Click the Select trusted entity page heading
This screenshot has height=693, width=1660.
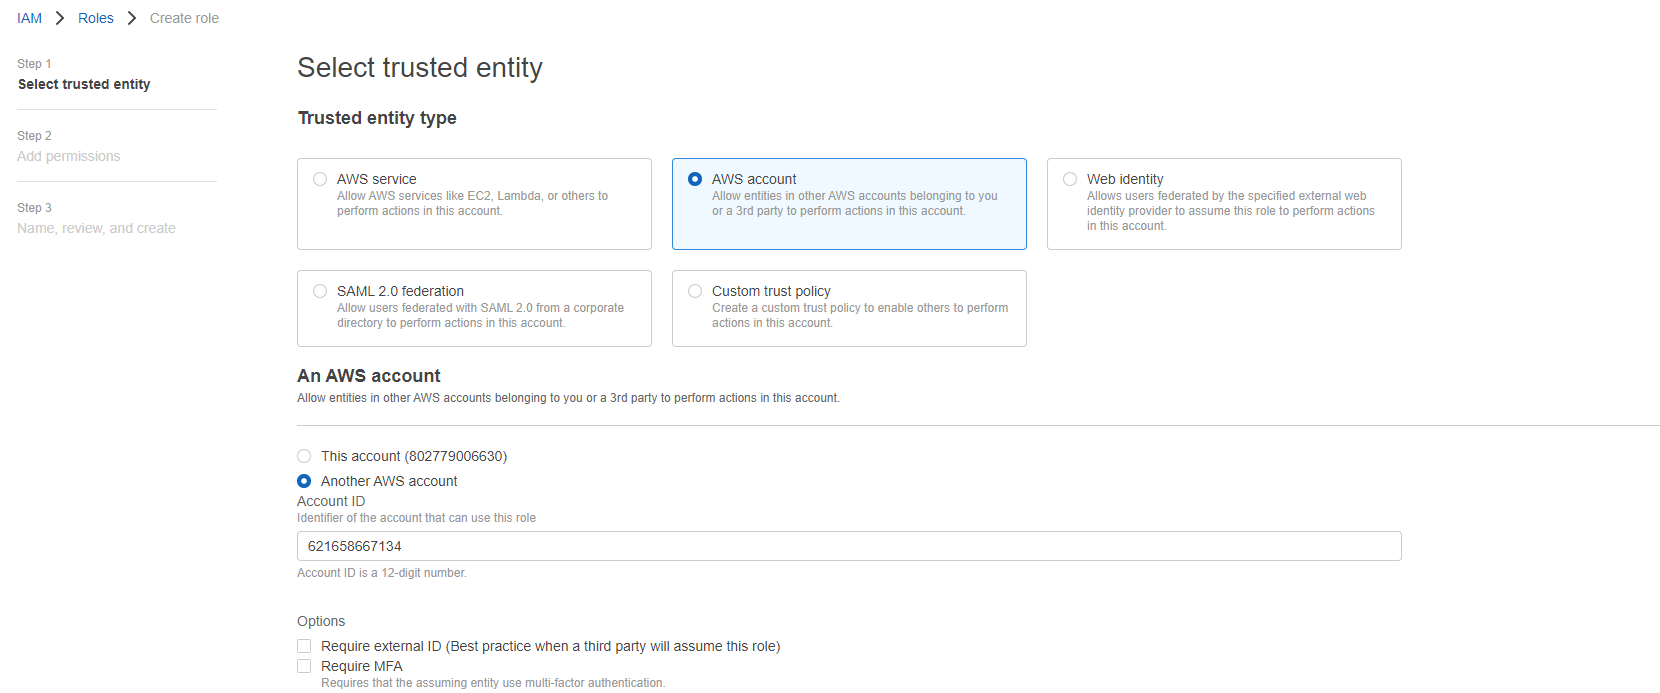(420, 67)
